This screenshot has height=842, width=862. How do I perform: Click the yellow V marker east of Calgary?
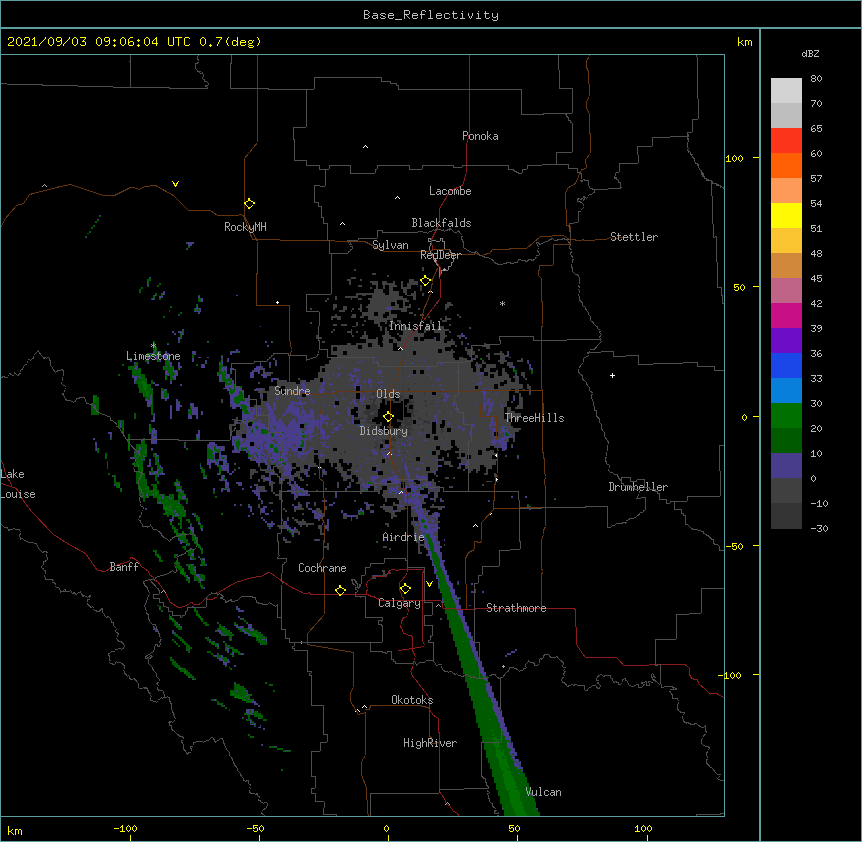[x=429, y=584]
